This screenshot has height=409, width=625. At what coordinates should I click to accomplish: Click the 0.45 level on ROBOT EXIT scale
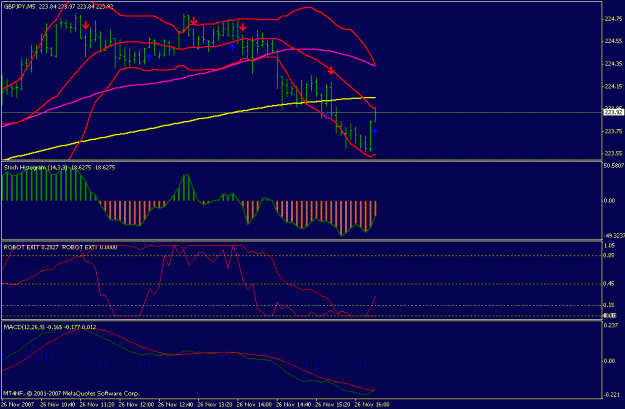point(610,284)
